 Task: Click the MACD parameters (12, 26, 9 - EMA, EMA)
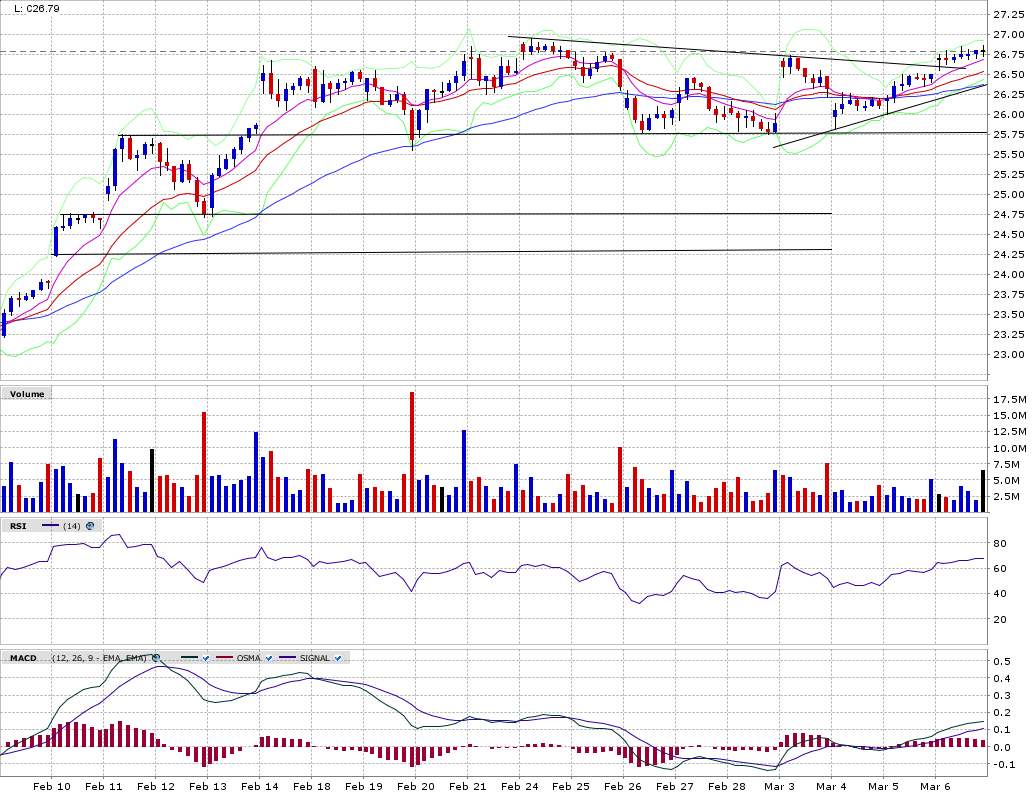(x=100, y=658)
